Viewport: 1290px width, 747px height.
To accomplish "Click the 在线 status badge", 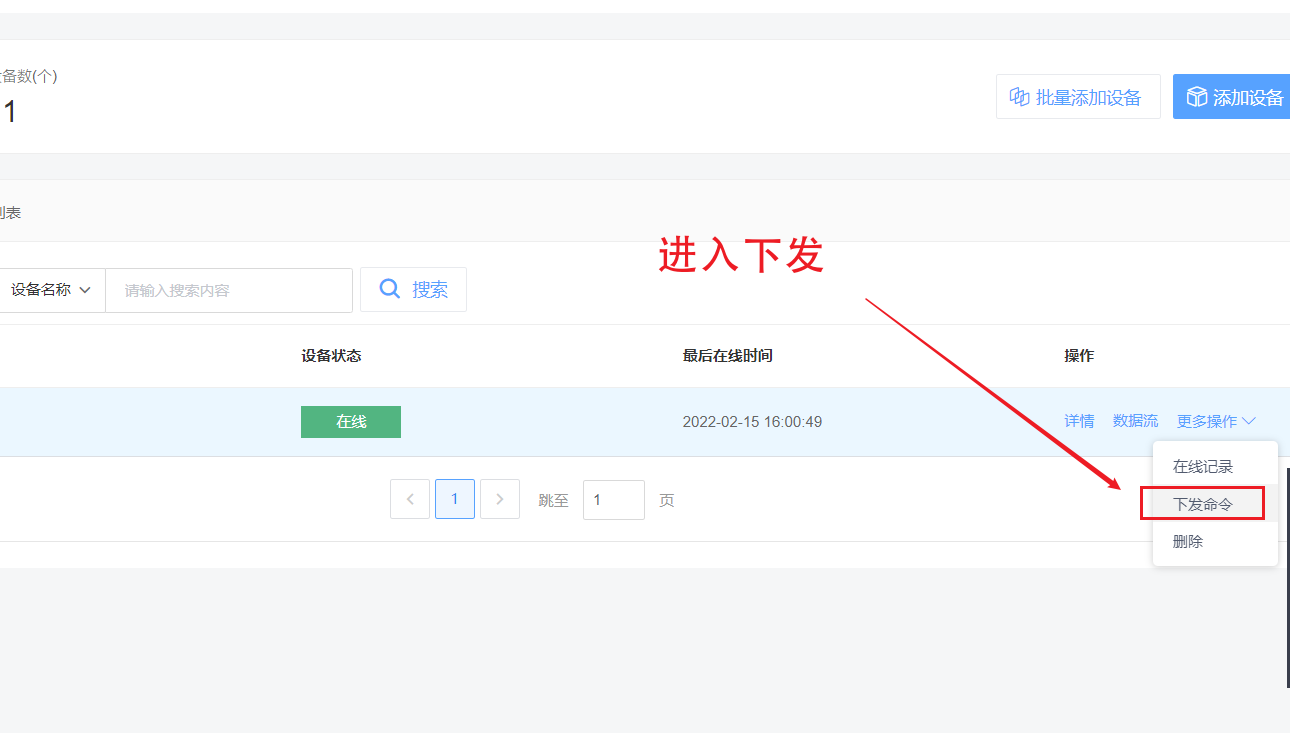I will pos(351,422).
